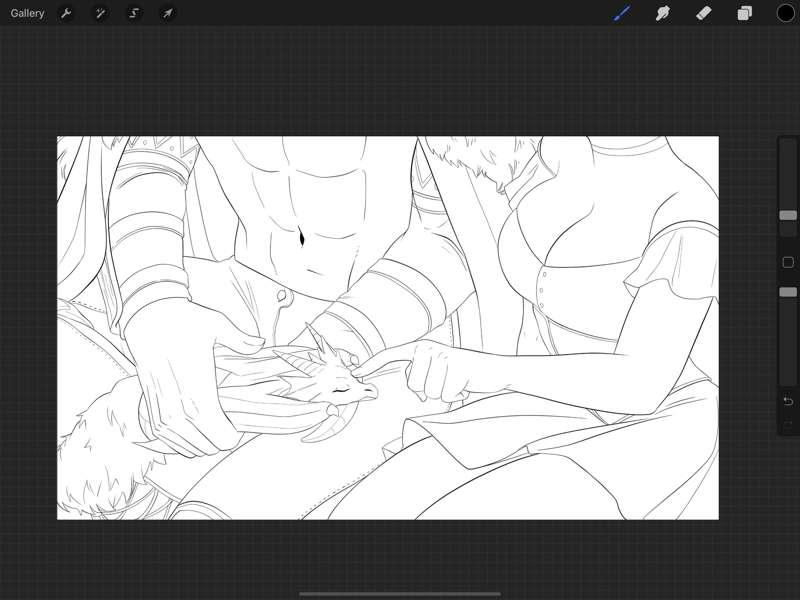Activate the Transform arrow tool

click(x=167, y=13)
